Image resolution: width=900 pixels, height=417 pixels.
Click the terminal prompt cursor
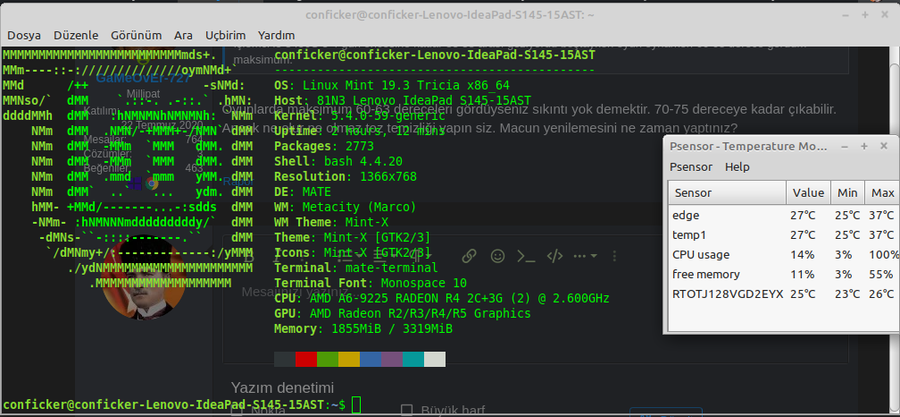(356, 404)
